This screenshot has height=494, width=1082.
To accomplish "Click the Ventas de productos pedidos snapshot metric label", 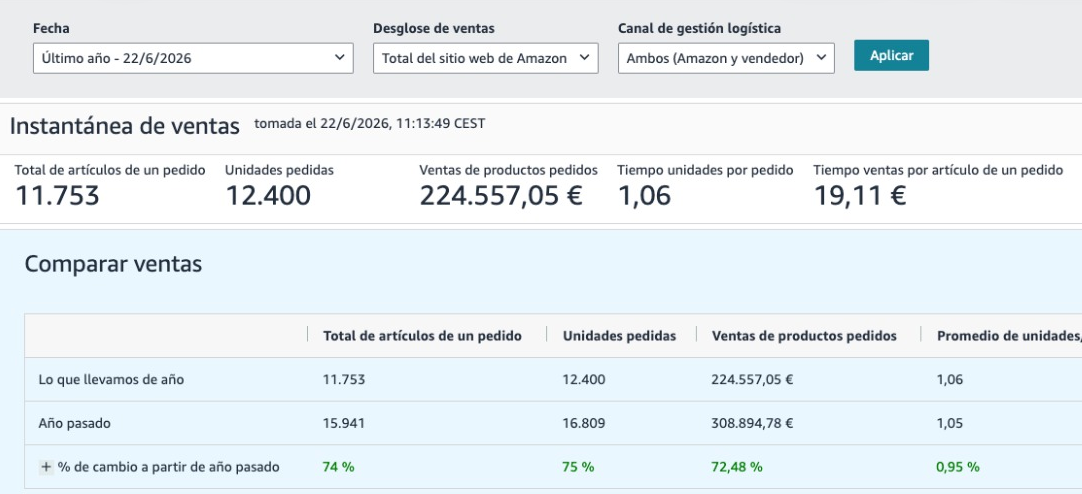I will pyautogui.click(x=509, y=170).
